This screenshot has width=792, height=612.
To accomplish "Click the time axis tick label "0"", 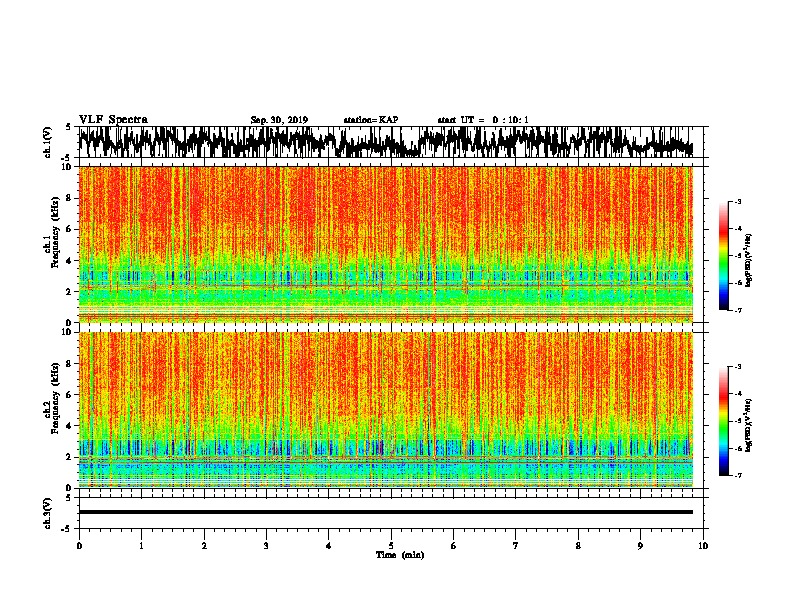I will click(x=79, y=546).
